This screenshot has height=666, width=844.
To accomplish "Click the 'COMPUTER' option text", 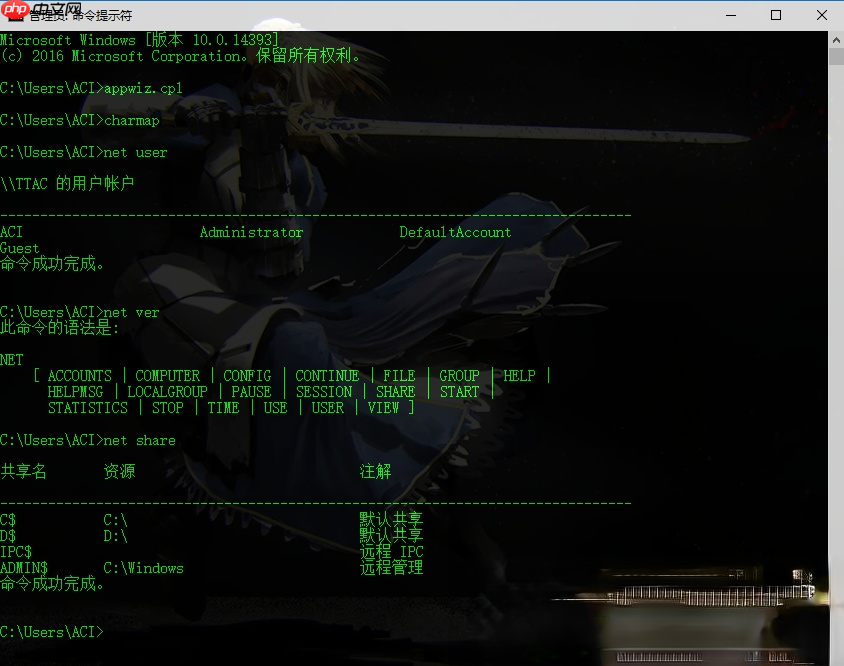I will click(x=167, y=376).
